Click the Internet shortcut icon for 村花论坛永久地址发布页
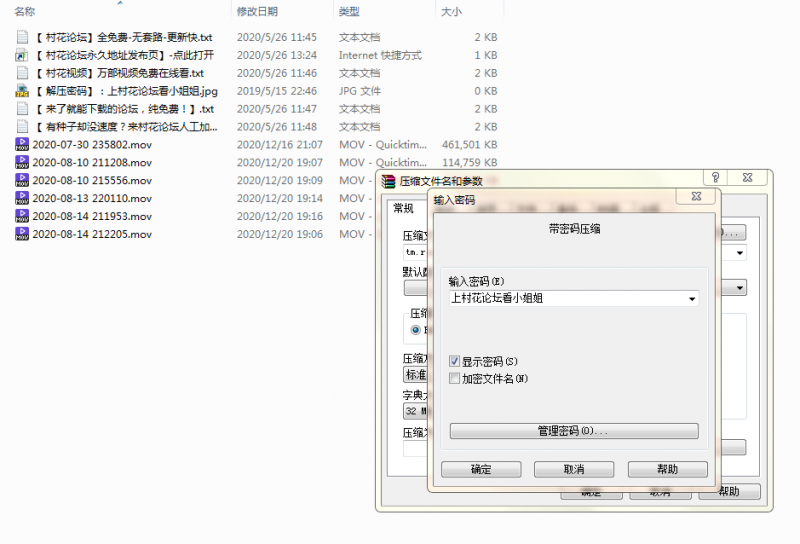Image resolution: width=800 pixels, height=544 pixels. tap(22, 55)
